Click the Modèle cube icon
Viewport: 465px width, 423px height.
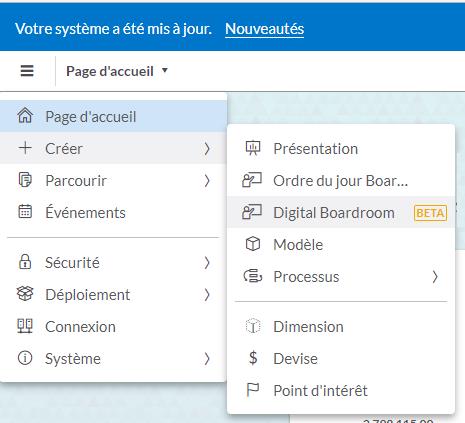point(253,244)
